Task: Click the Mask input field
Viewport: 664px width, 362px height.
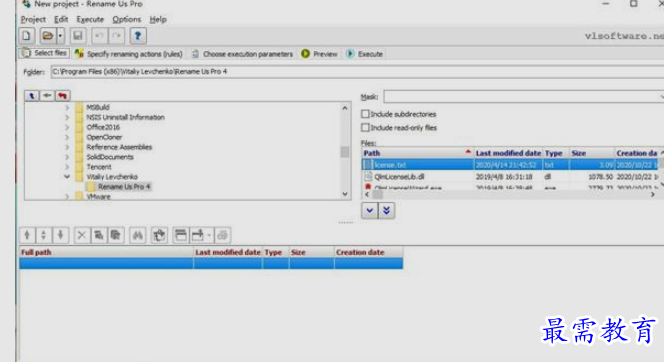Action: click(x=523, y=97)
